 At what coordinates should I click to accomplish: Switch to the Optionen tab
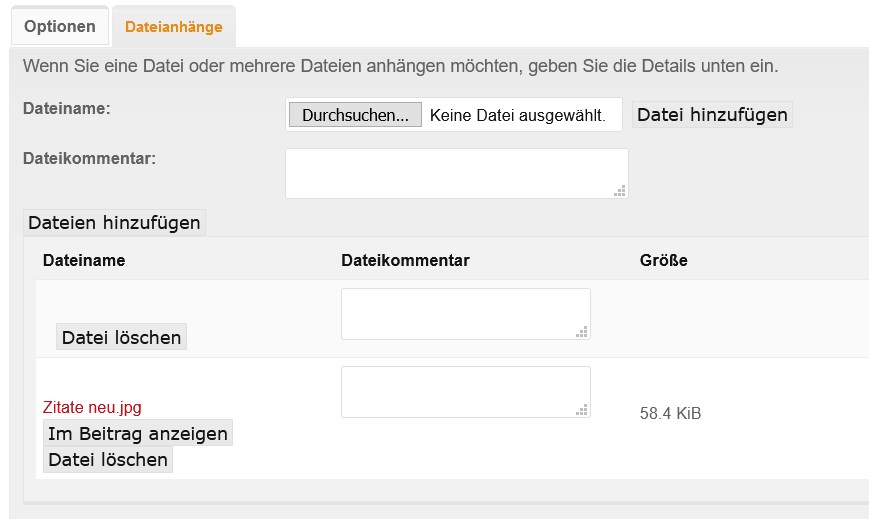[60, 27]
